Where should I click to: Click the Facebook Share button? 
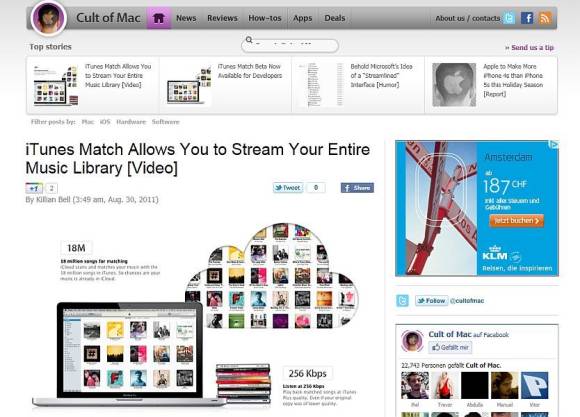pyautogui.click(x=357, y=188)
